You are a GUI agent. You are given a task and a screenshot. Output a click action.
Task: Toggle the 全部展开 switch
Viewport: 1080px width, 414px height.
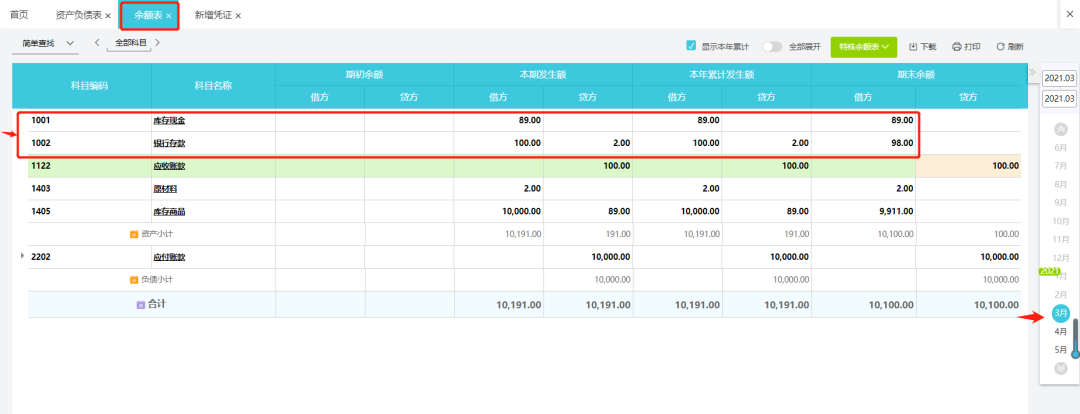[x=771, y=46]
